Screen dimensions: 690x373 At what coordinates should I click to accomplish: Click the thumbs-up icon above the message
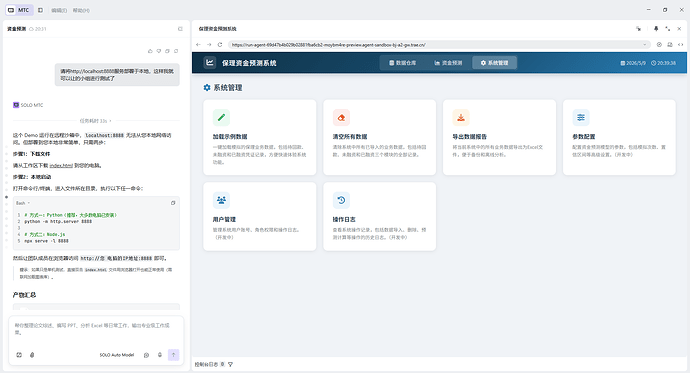[150, 51]
